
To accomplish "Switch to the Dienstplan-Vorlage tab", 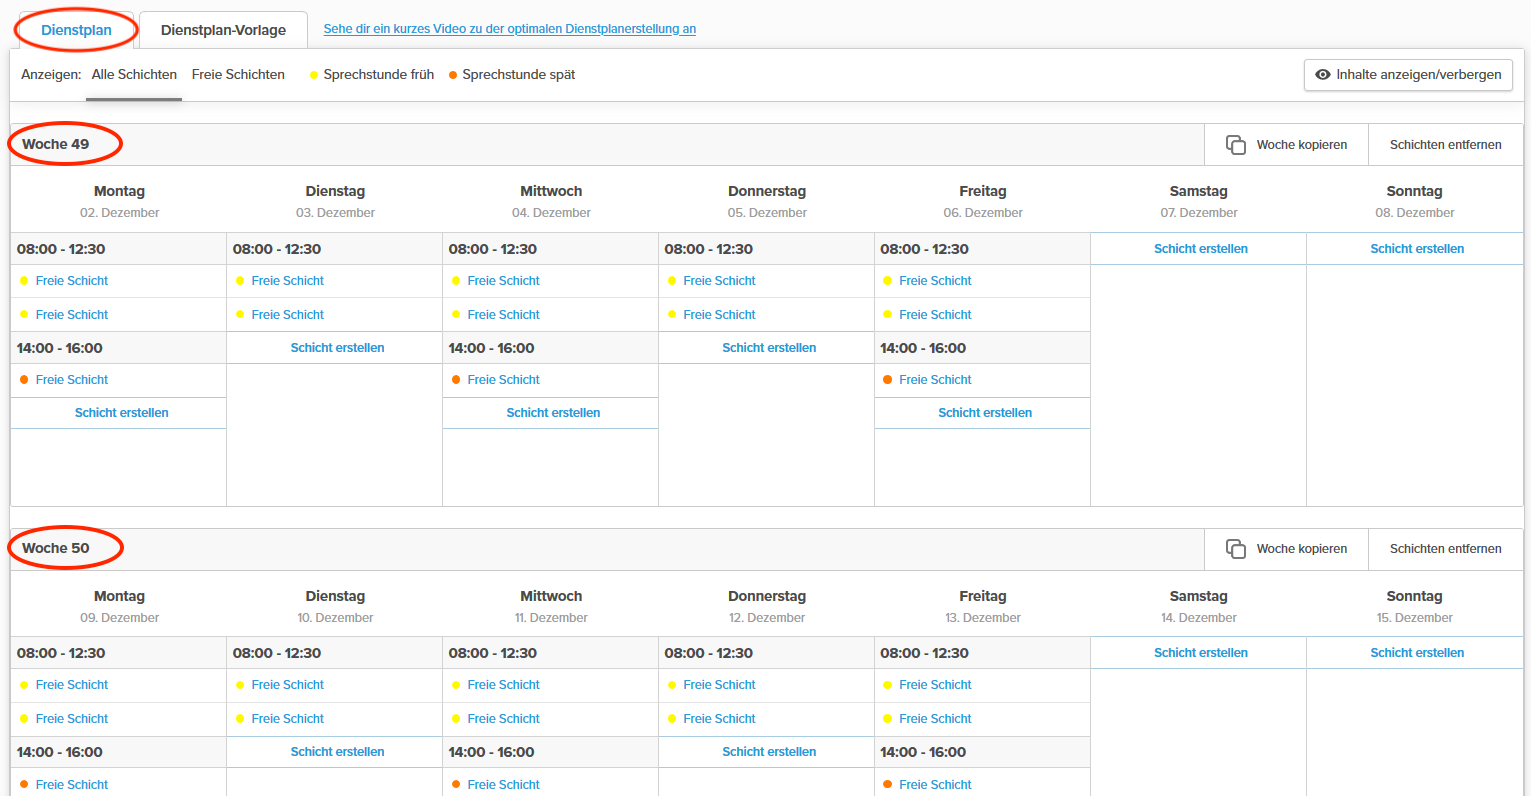I will tap(223, 30).
